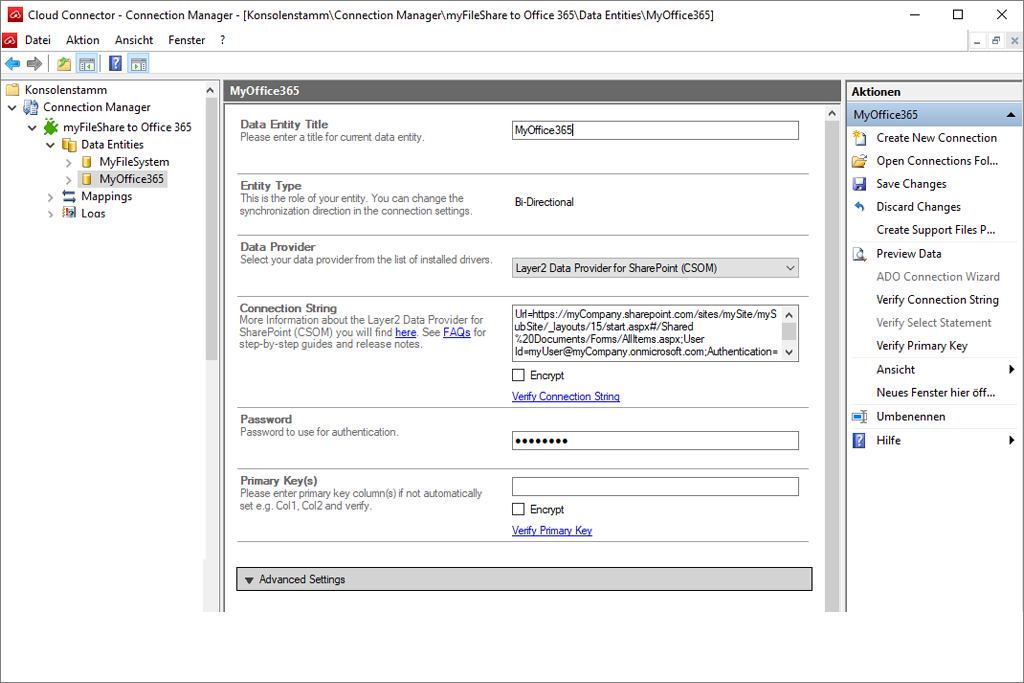This screenshot has height=683, width=1024.
Task: Open the Fenster menu
Action: click(187, 40)
